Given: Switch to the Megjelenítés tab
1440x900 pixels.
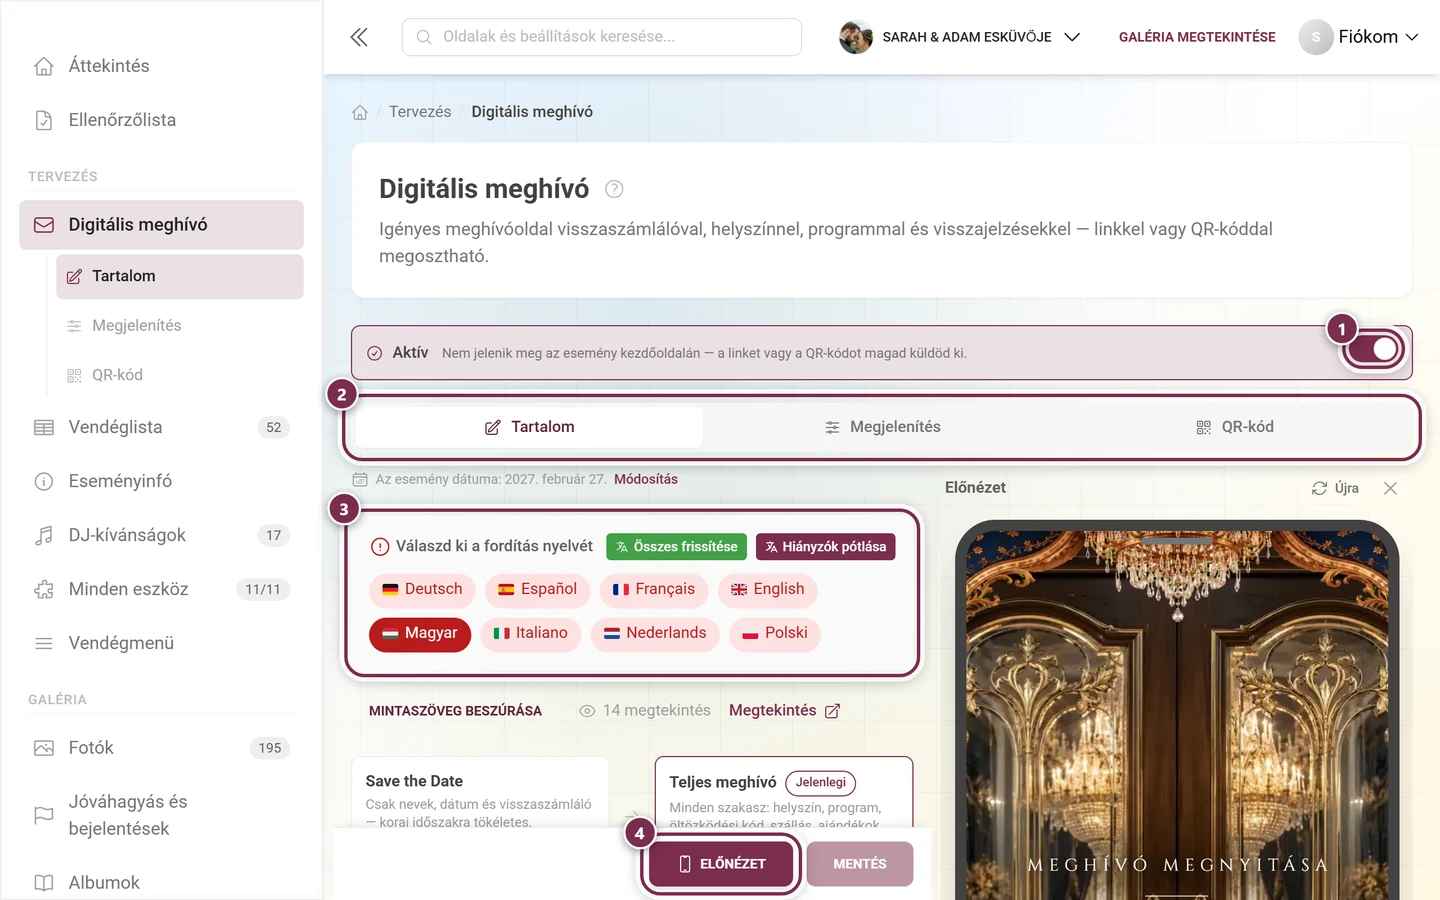Looking at the screenshot, I should coord(883,427).
